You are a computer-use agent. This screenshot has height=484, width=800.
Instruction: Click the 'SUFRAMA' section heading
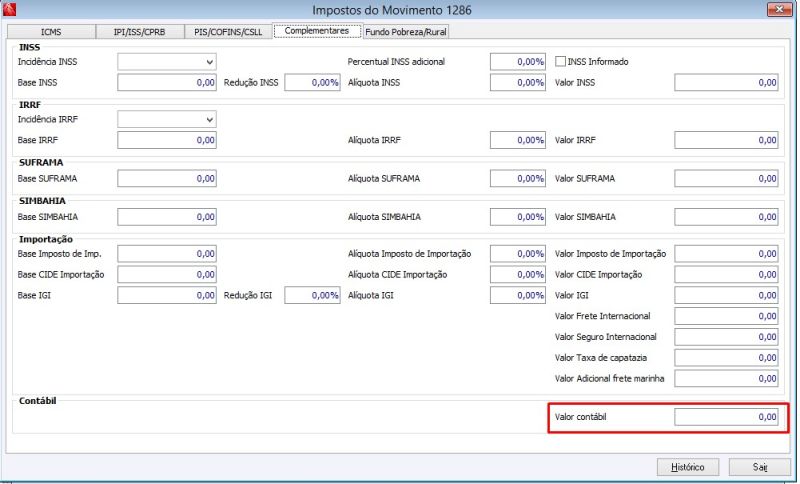coord(41,163)
